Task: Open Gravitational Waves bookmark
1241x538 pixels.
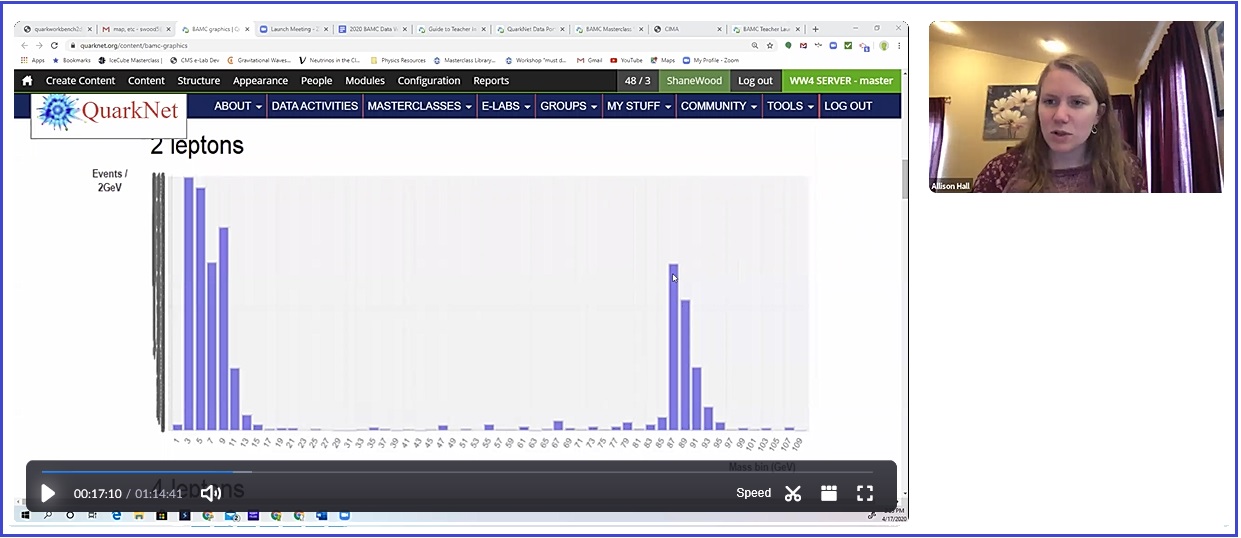Action: [260, 61]
